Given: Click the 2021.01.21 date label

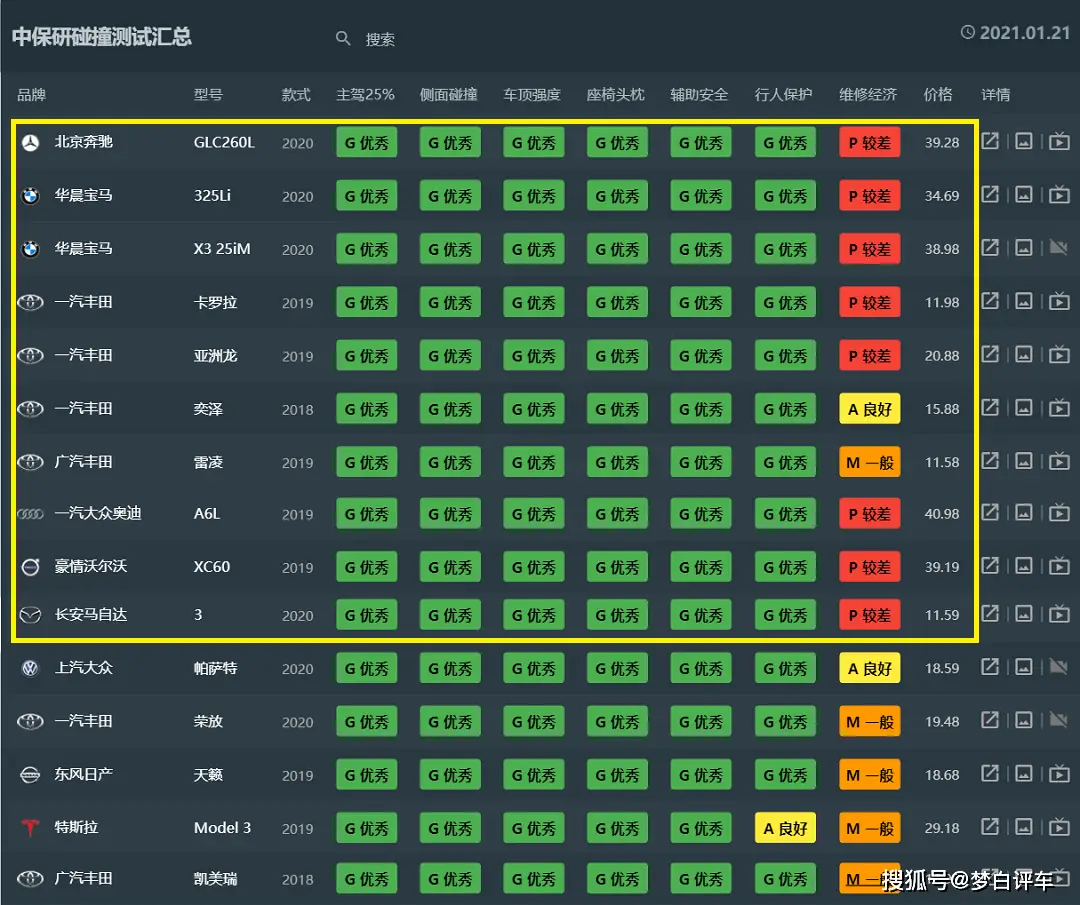Looking at the screenshot, I should [x=1025, y=32].
